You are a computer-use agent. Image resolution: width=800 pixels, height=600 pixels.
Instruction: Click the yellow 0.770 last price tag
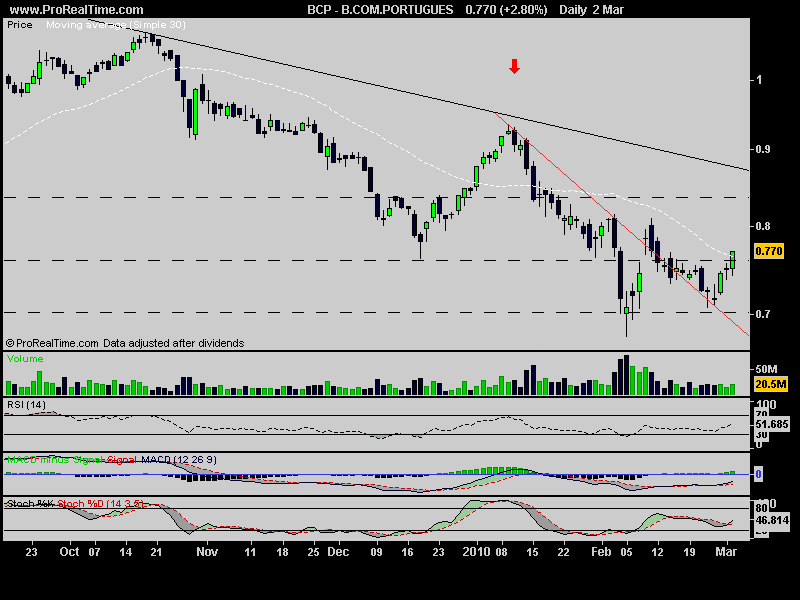[x=768, y=251]
